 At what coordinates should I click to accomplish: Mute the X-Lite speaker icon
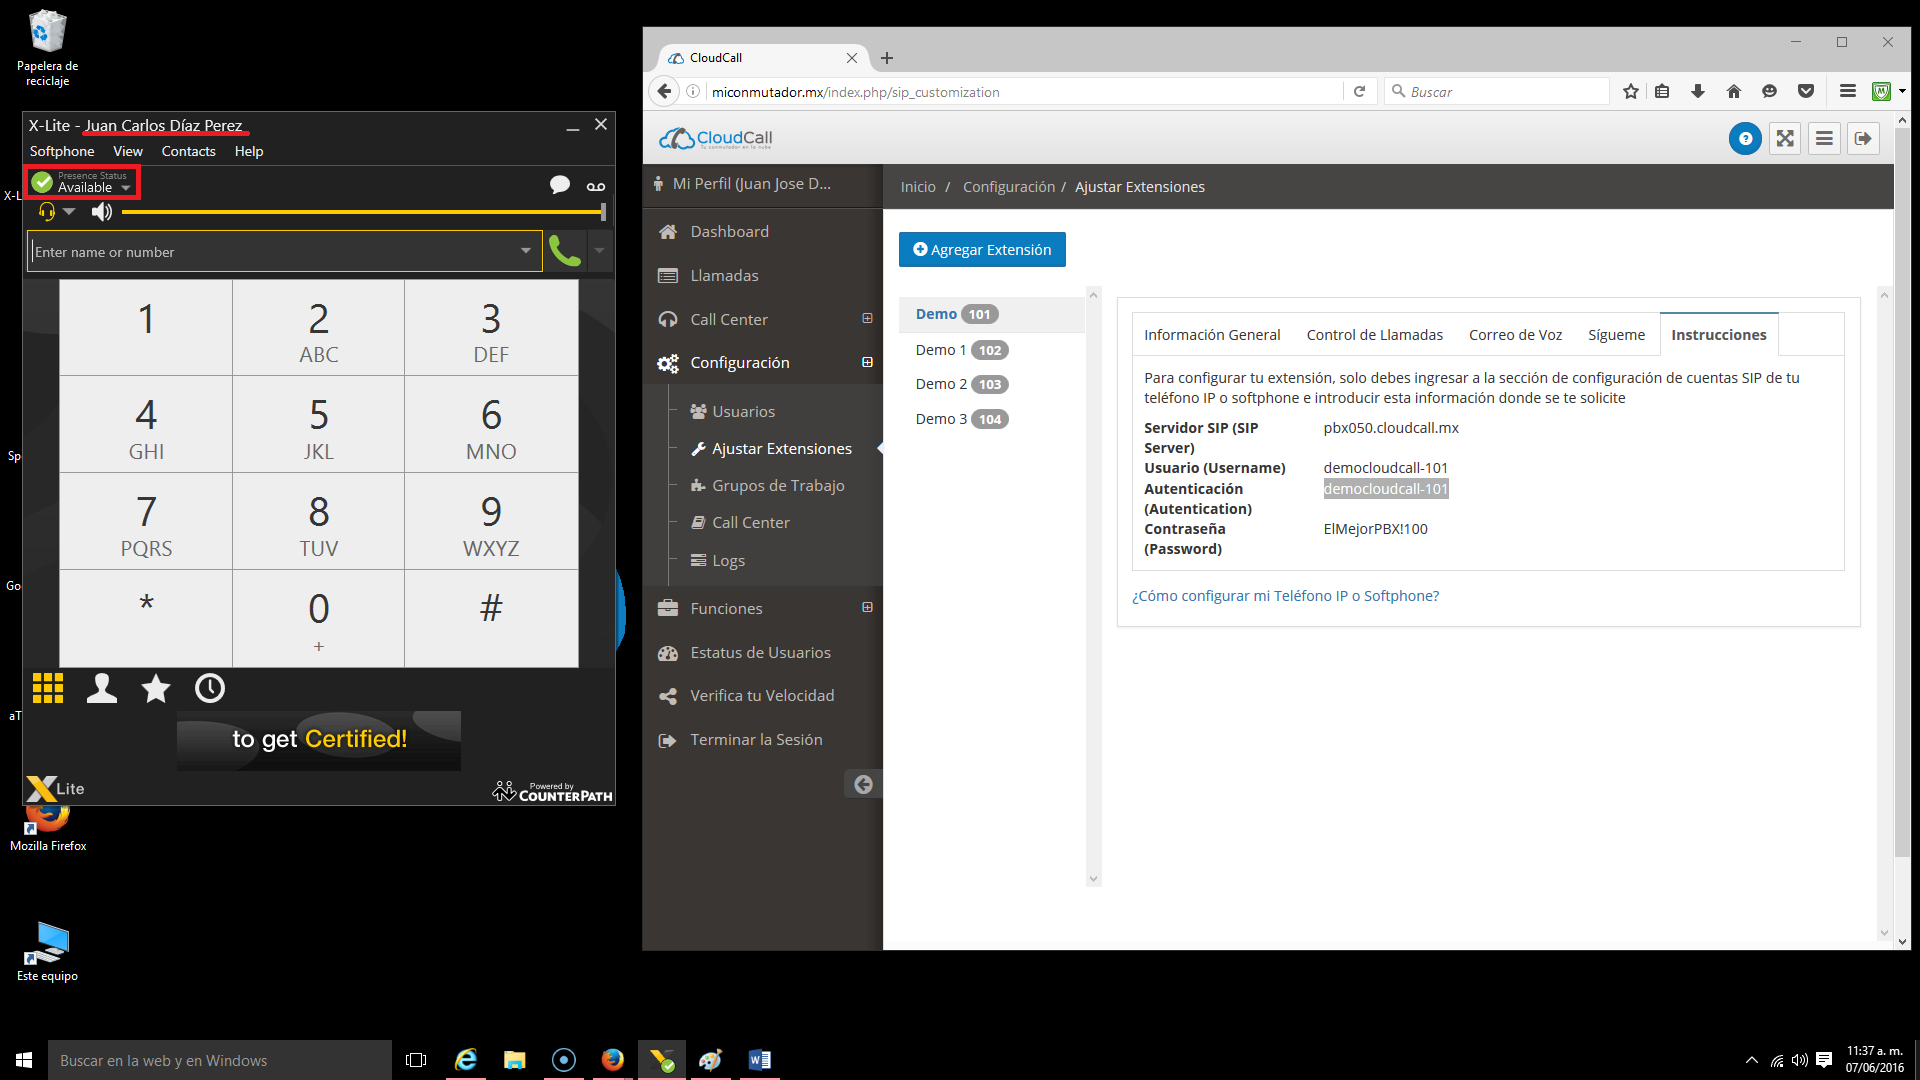point(102,212)
